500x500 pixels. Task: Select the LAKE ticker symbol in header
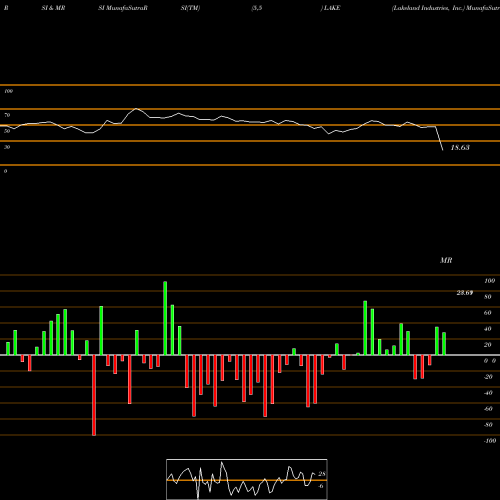tap(332, 8)
